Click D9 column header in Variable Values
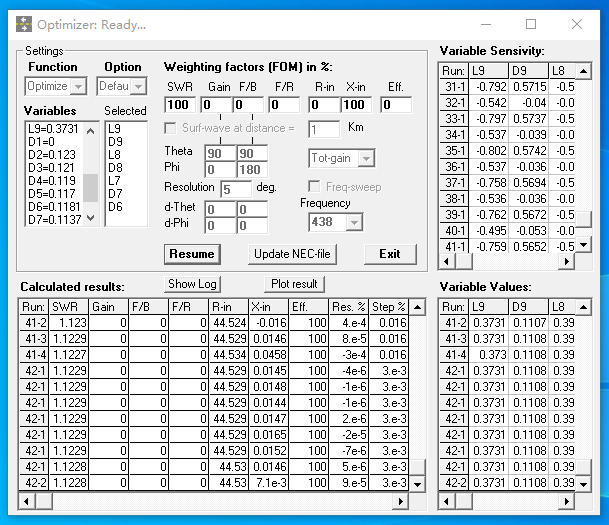 pos(528,307)
